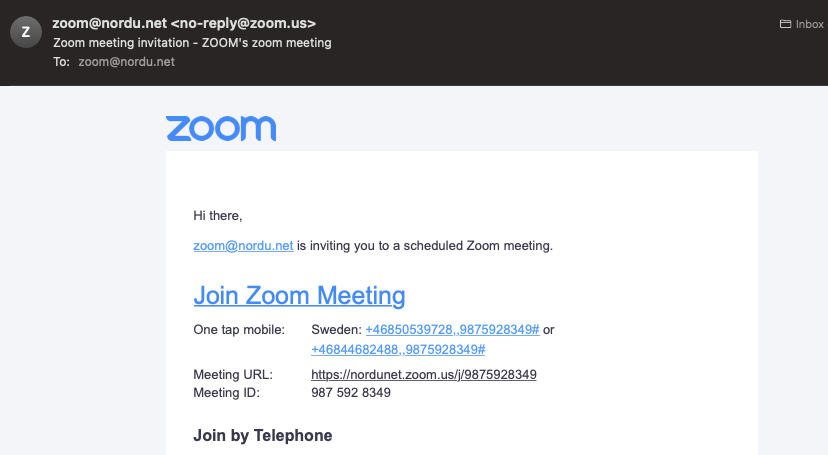This screenshot has height=455, width=828.
Task: Click the One tap mobile label
Action: pos(239,330)
